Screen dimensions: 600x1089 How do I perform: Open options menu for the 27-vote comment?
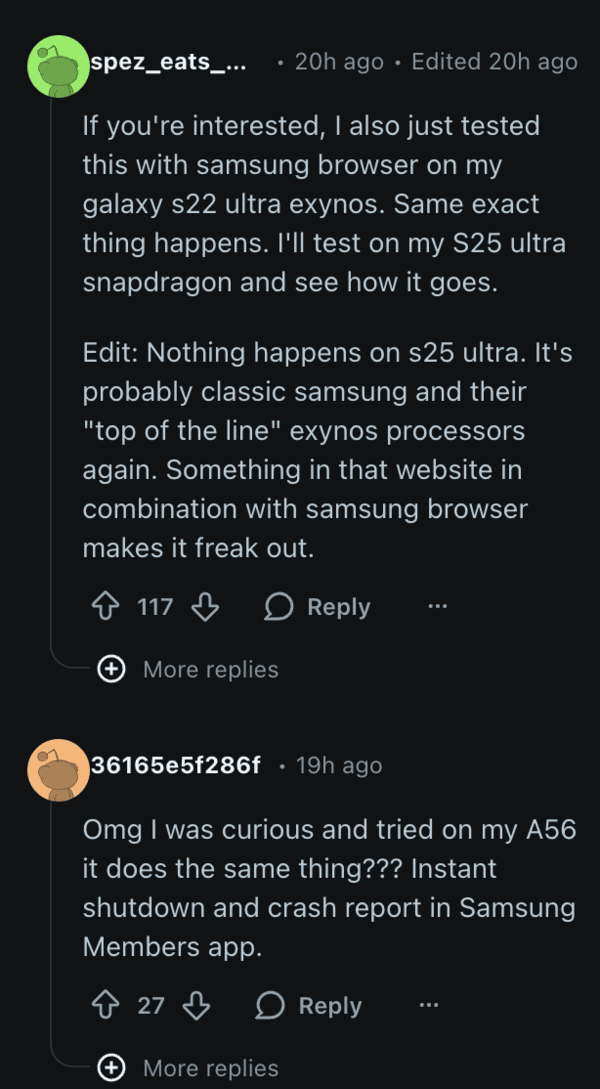coord(428,1005)
